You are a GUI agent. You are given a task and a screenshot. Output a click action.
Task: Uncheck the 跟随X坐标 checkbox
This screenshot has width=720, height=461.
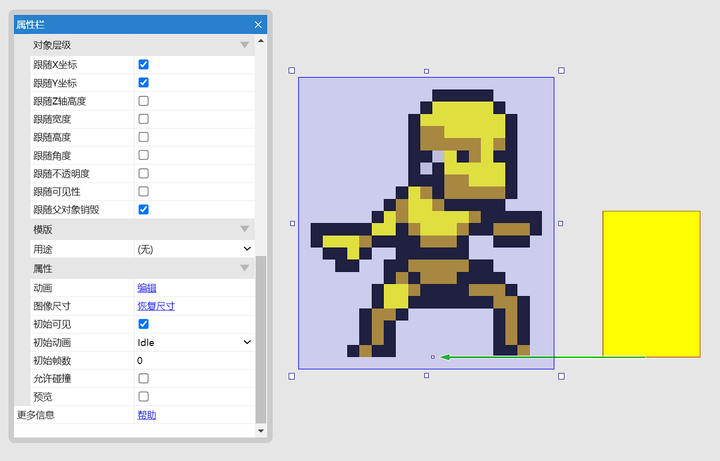[x=143, y=64]
